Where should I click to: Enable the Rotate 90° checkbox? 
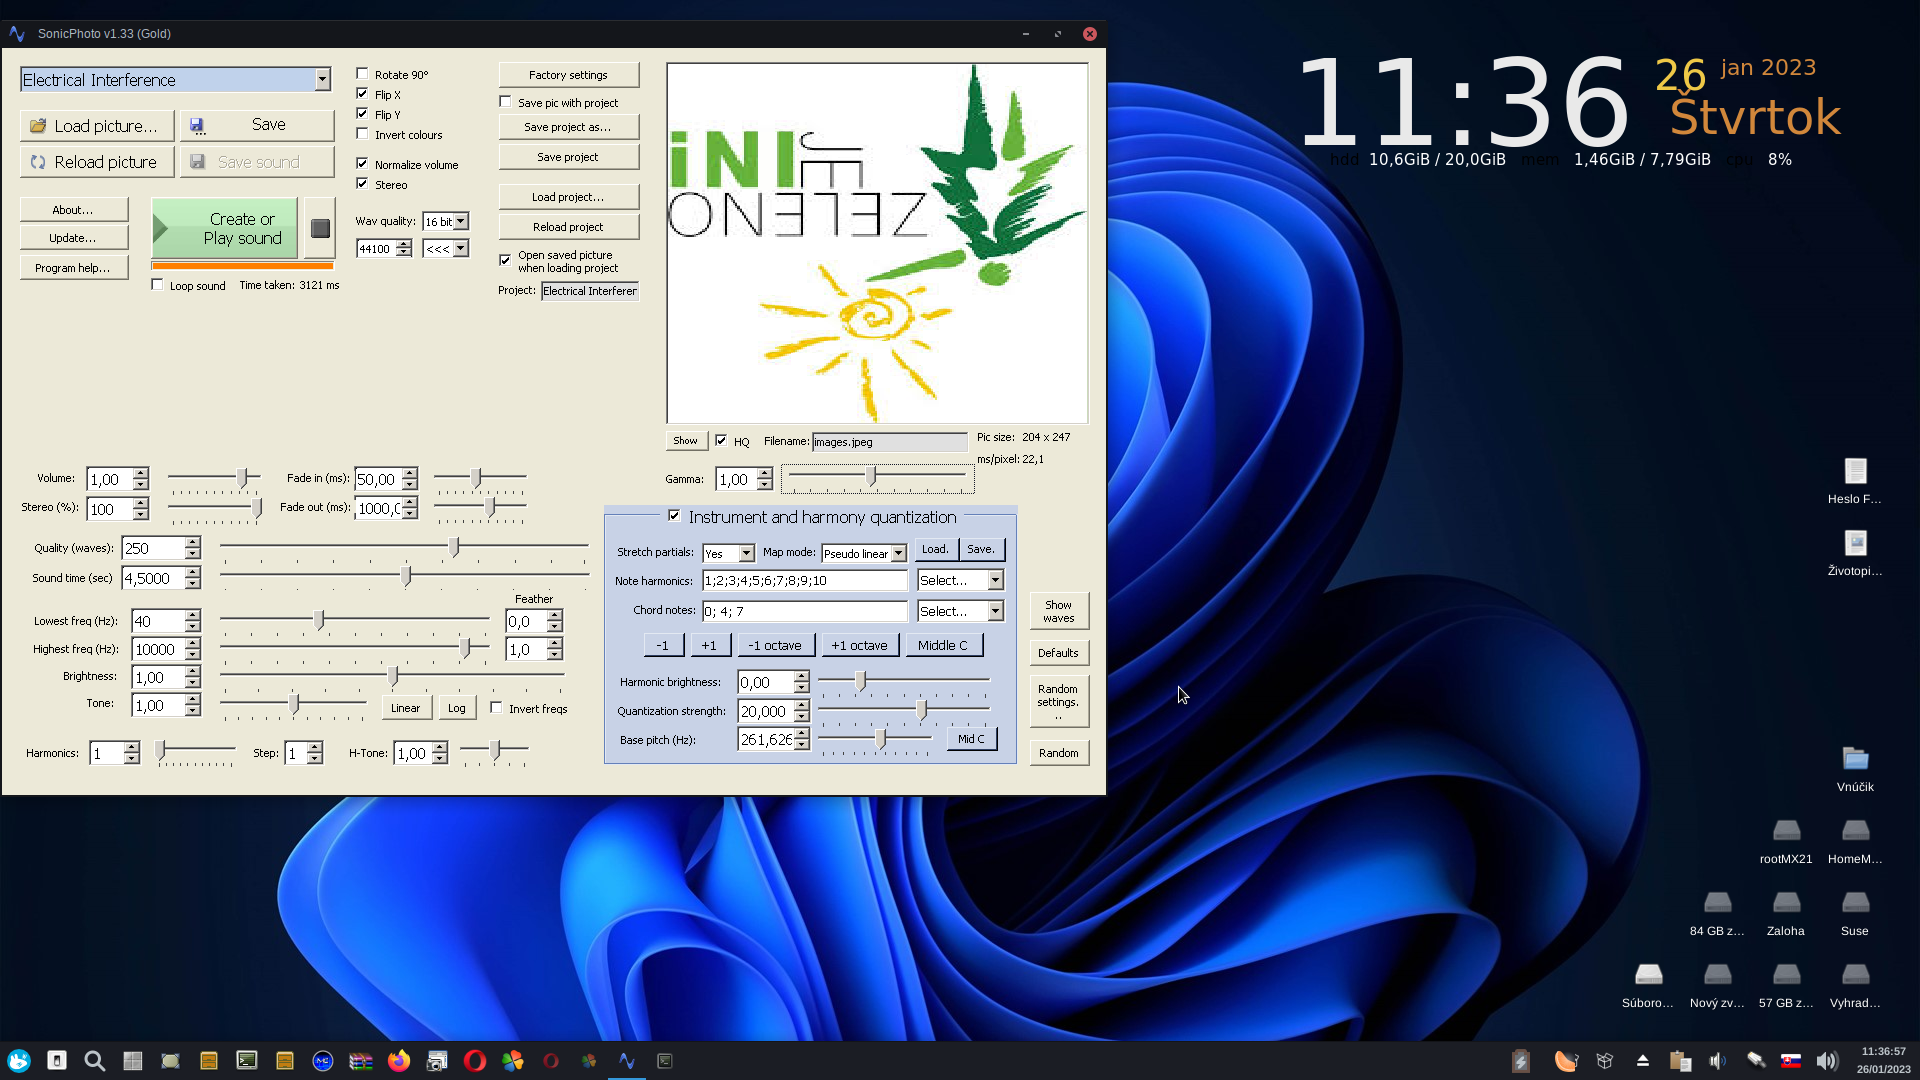[x=363, y=74]
